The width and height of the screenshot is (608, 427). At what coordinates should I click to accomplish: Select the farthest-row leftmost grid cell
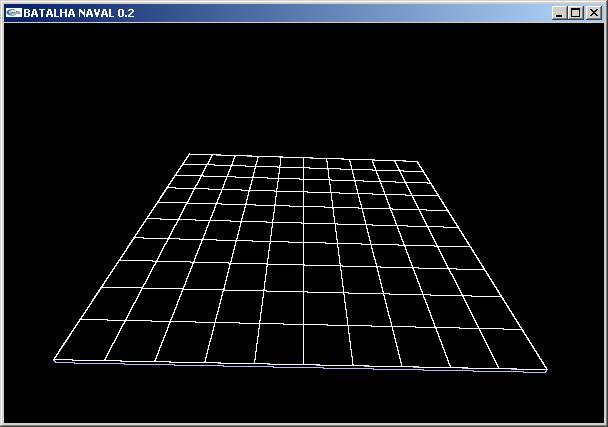click(x=198, y=160)
